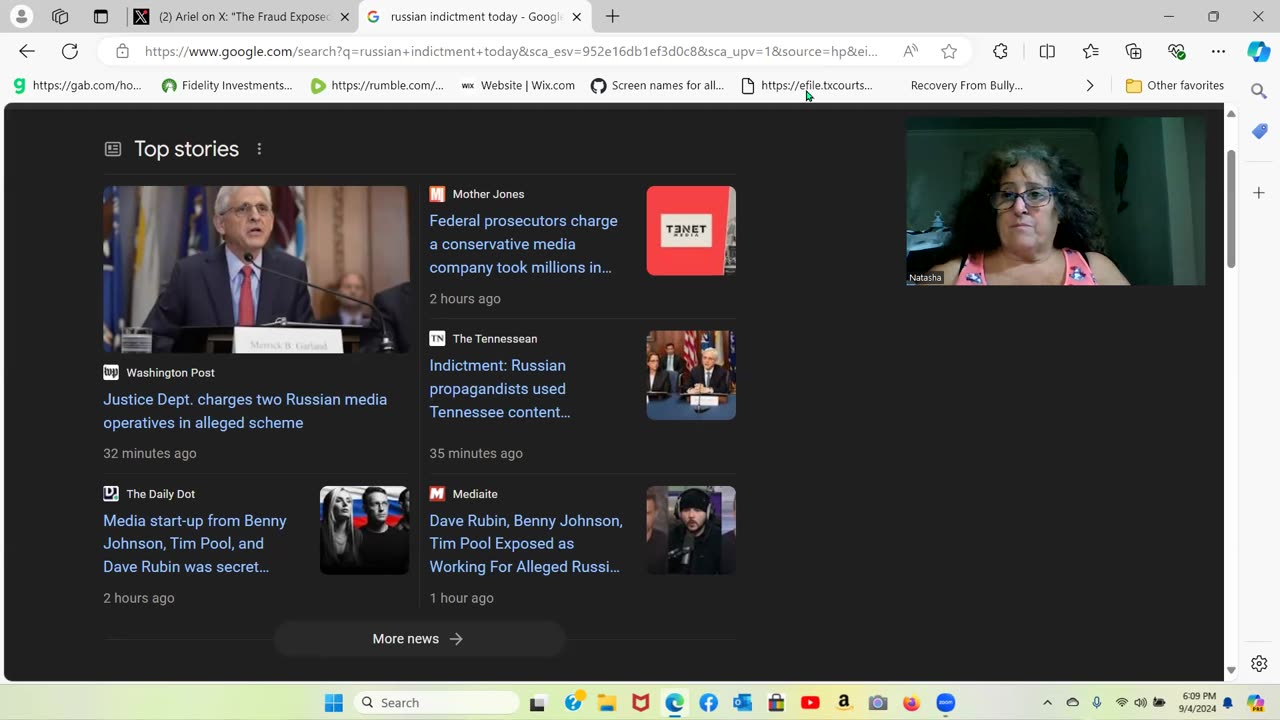Open Facebook from the taskbar
The width and height of the screenshot is (1280, 720).
click(709, 703)
